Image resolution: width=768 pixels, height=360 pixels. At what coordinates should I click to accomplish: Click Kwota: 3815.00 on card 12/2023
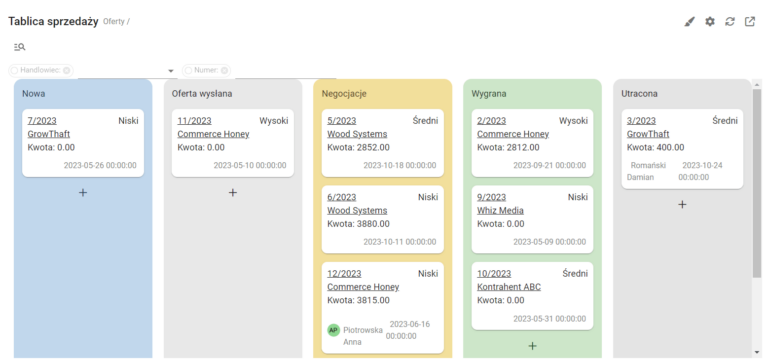pos(359,300)
